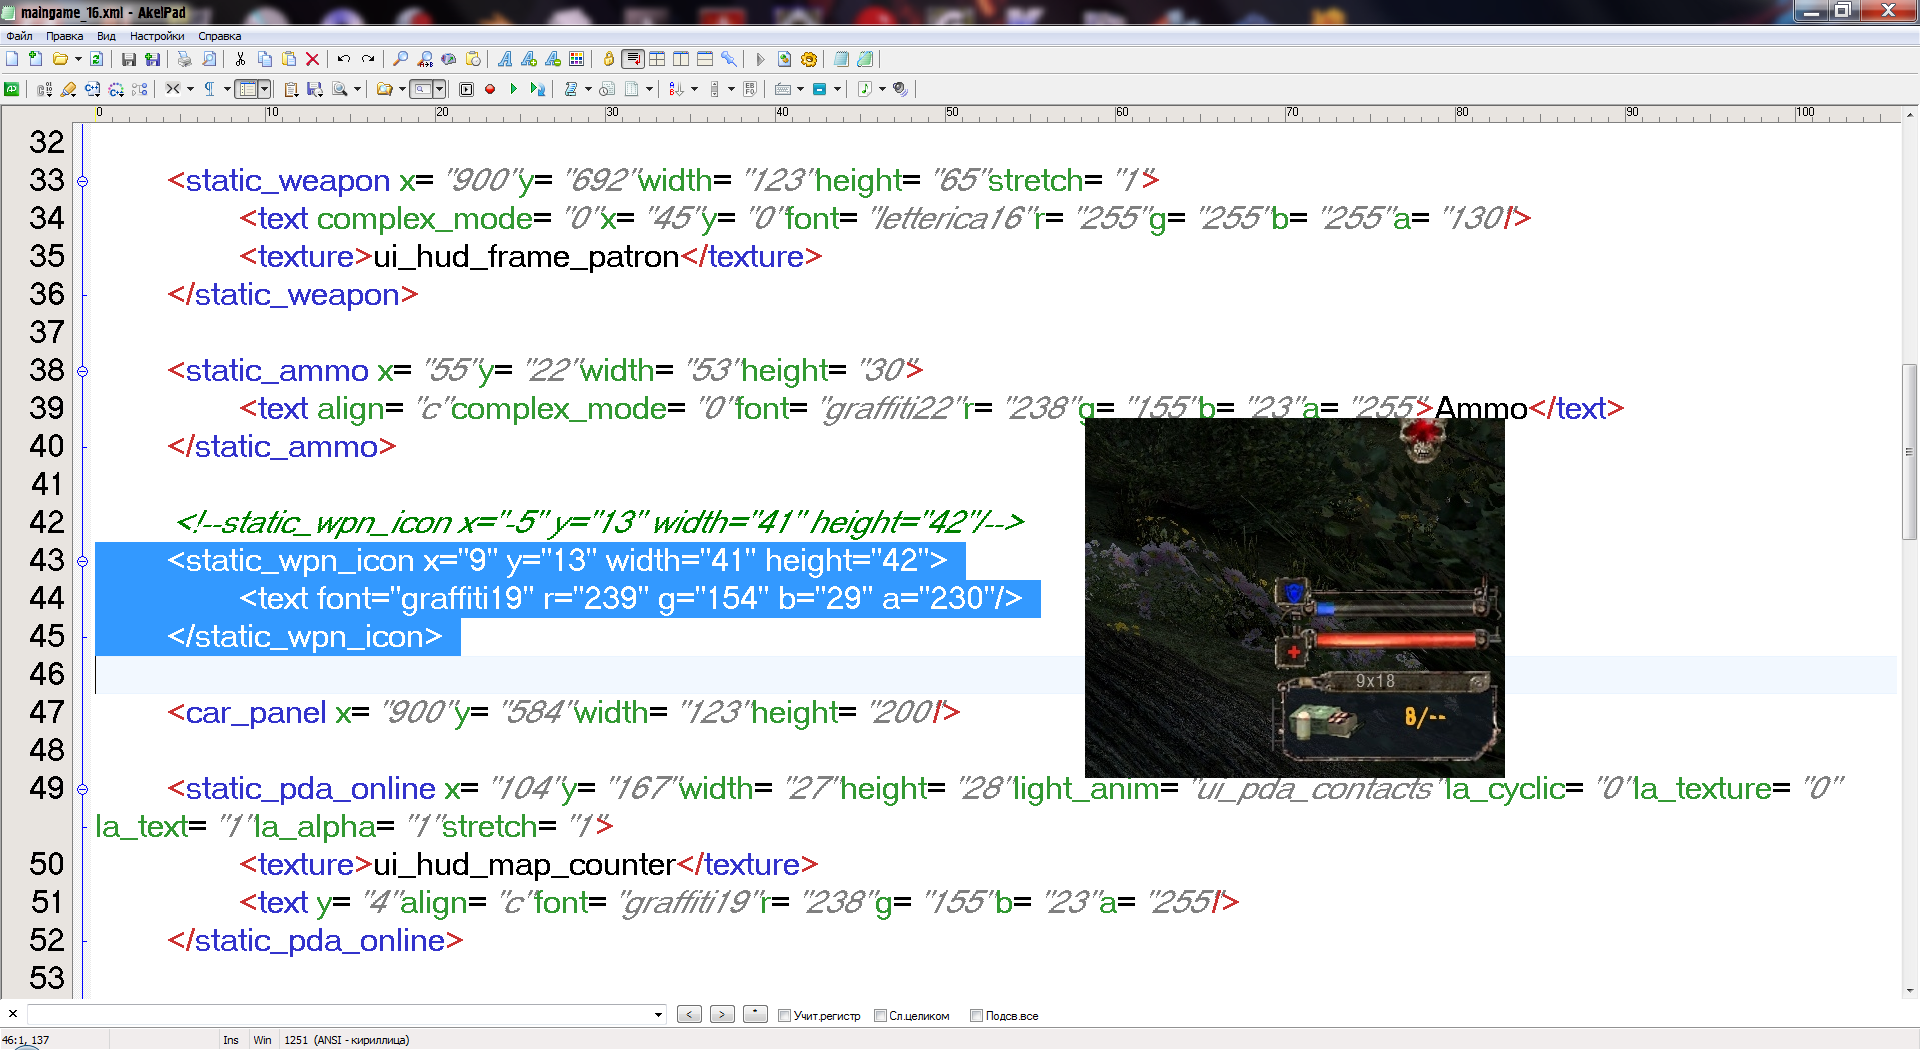This screenshot has width=1920, height=1050.
Task: Collapse the static_wpn_icon fold marker
Action: 83,561
